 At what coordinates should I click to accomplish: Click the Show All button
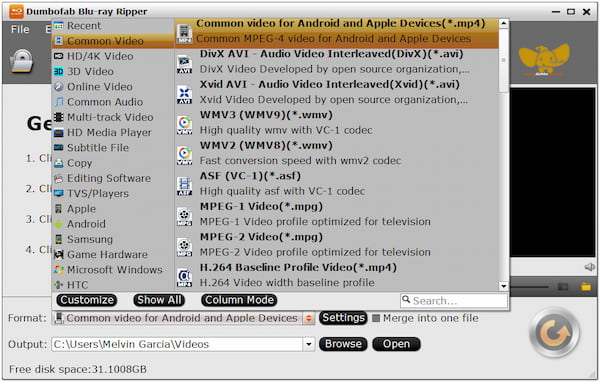point(159,300)
